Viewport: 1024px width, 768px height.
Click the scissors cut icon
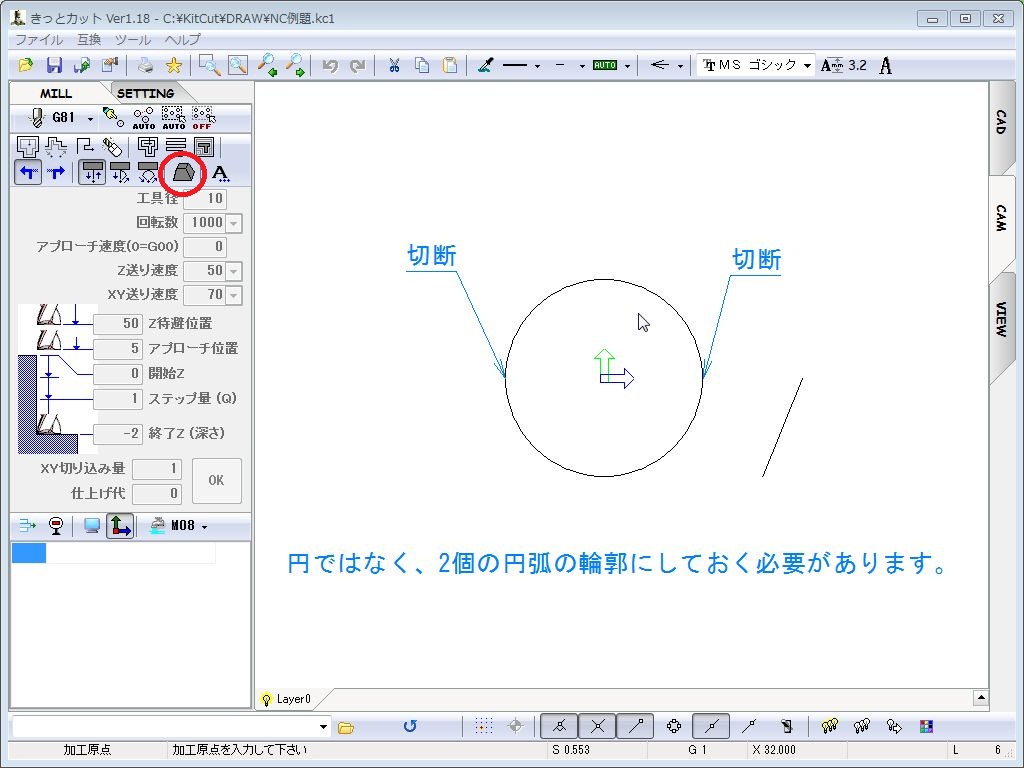pyautogui.click(x=394, y=65)
